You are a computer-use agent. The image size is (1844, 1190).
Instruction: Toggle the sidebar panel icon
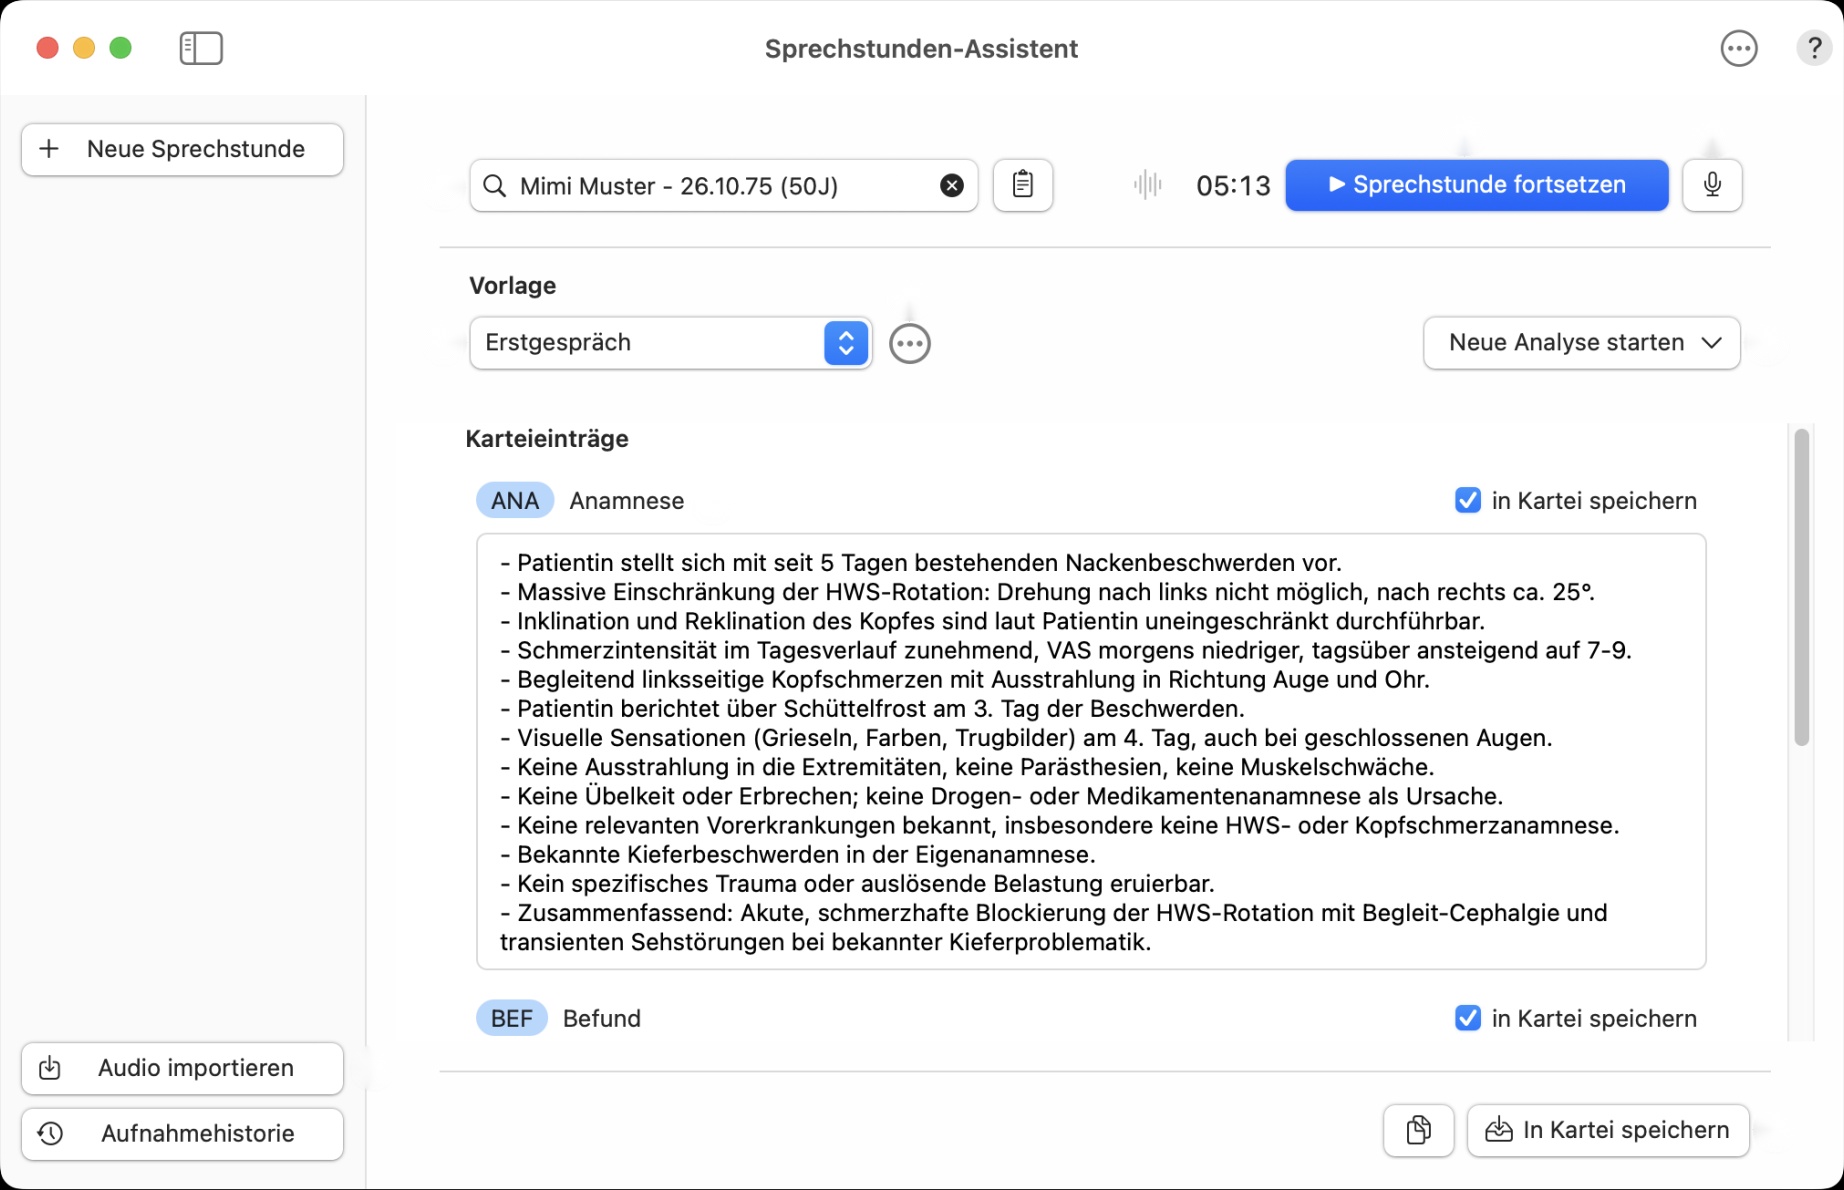click(x=201, y=48)
